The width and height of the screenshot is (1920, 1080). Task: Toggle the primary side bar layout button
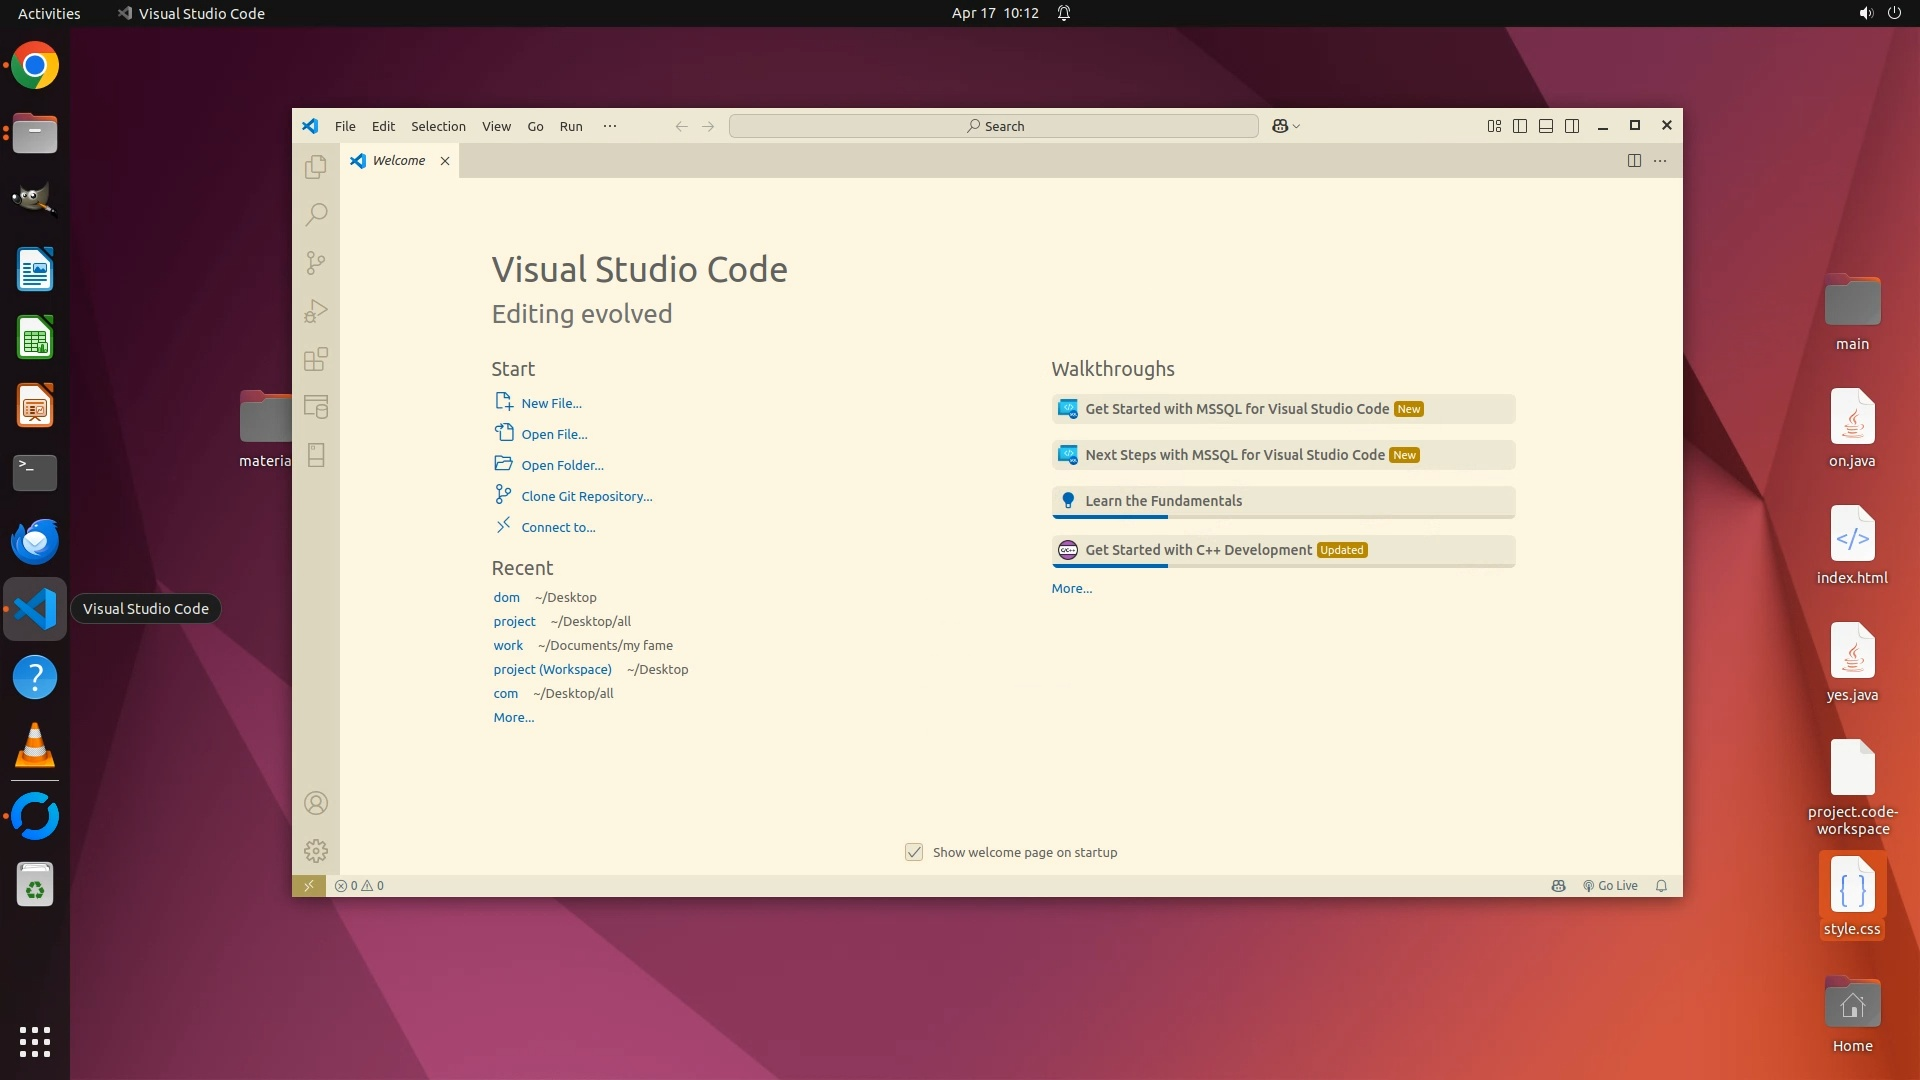[1520, 126]
